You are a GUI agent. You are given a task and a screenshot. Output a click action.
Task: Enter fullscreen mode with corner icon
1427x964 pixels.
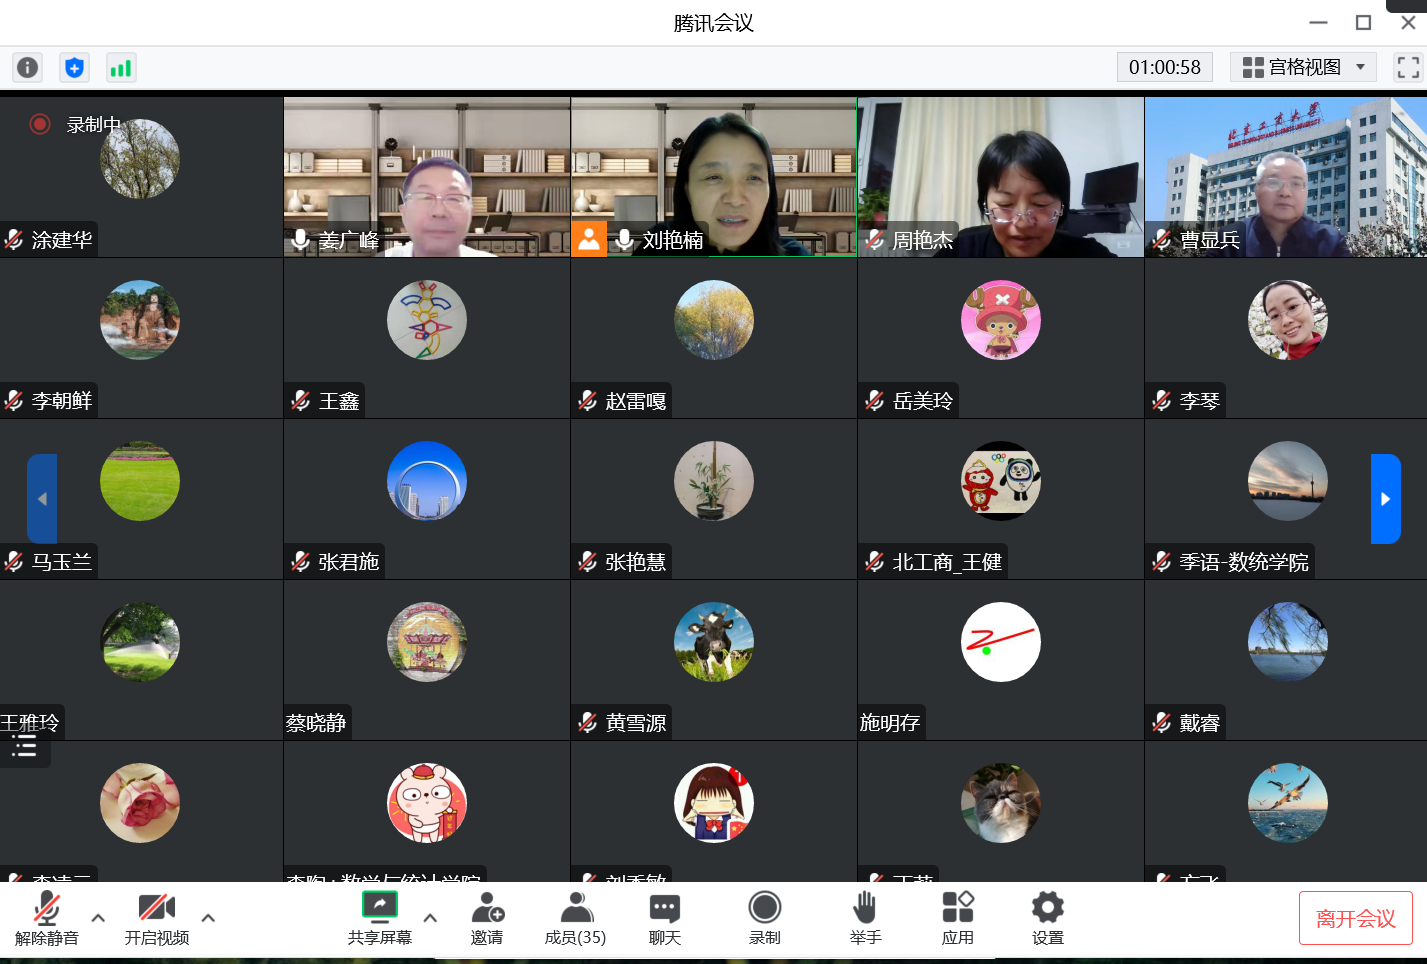click(1408, 67)
